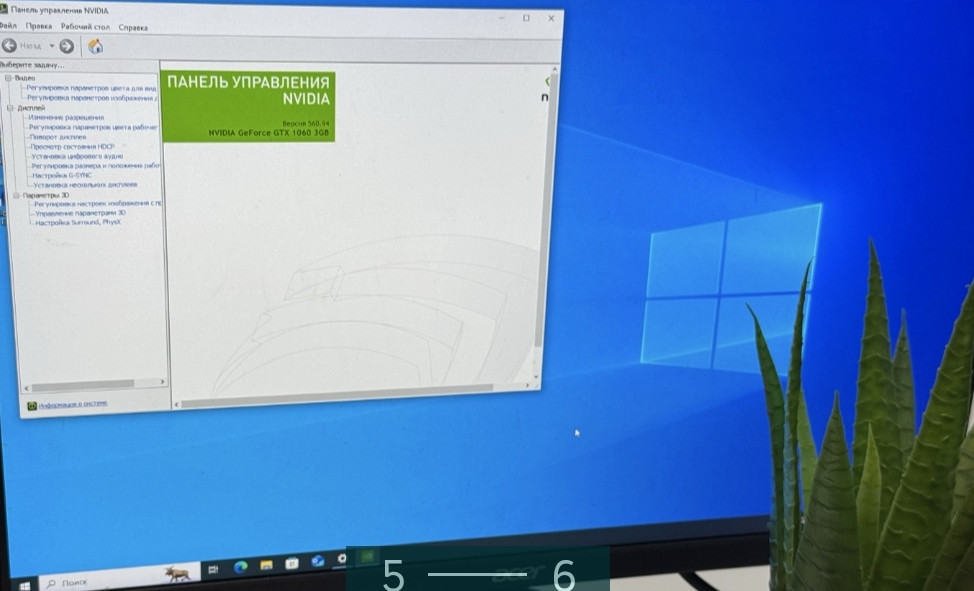Click the Информация о системе link
974x591 pixels.
coord(72,405)
